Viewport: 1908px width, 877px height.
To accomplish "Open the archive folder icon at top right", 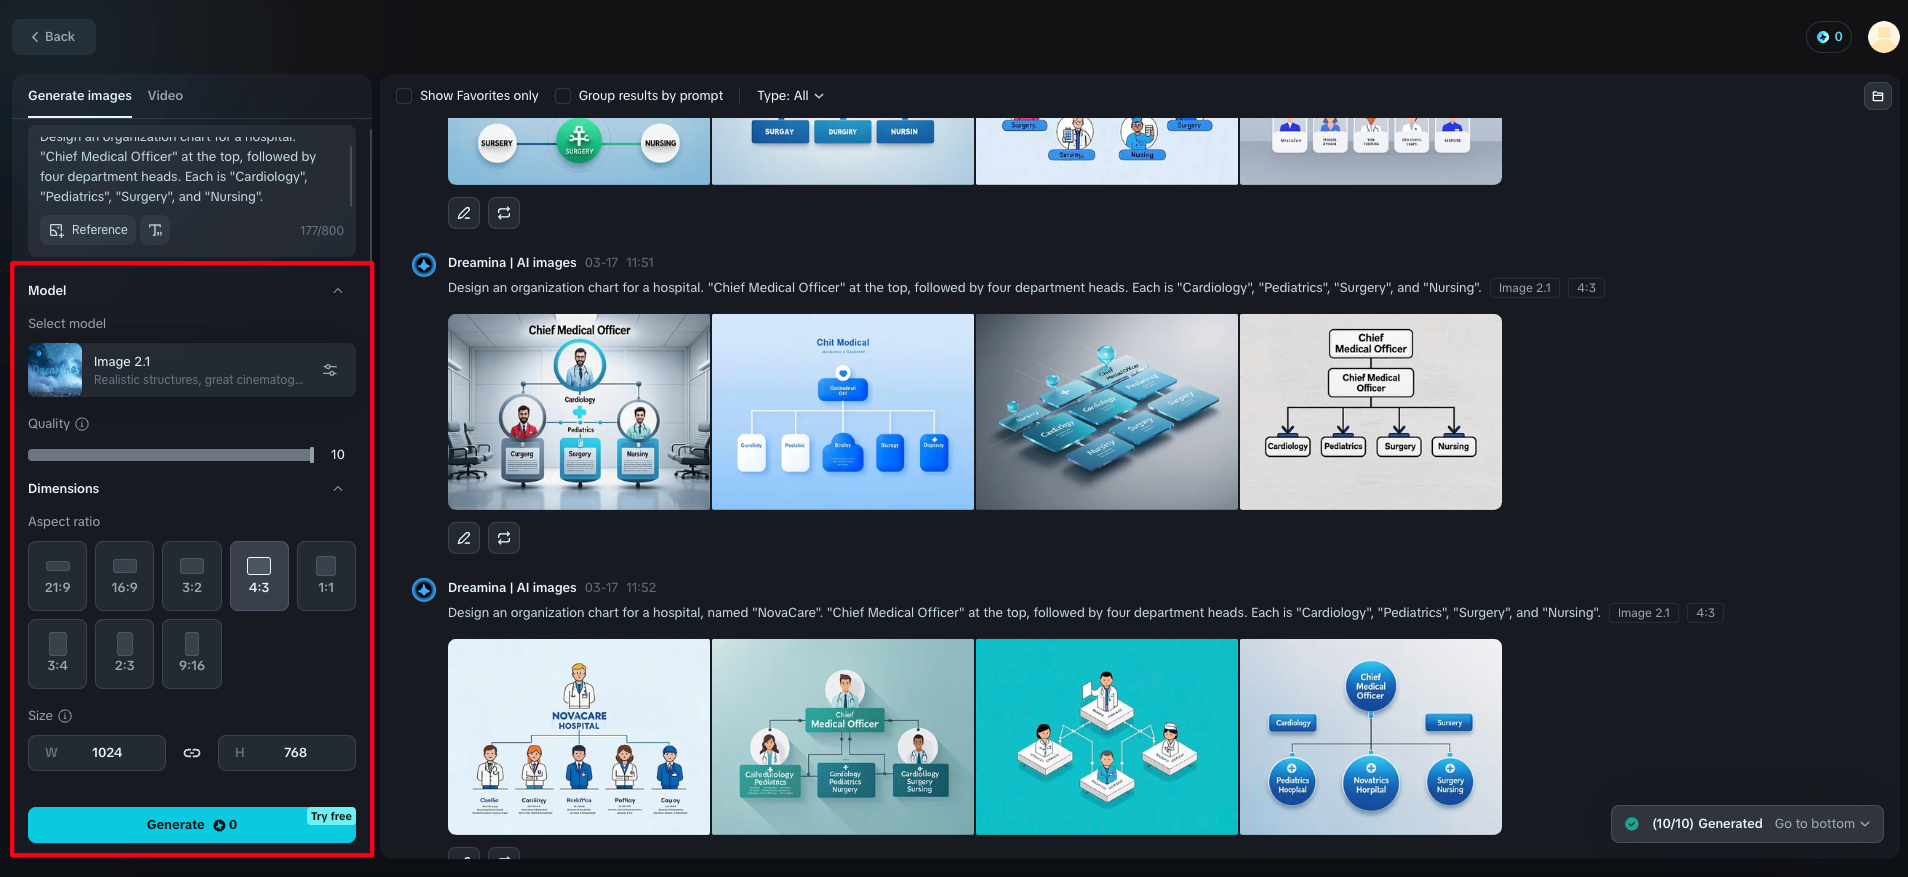I will pos(1878,96).
